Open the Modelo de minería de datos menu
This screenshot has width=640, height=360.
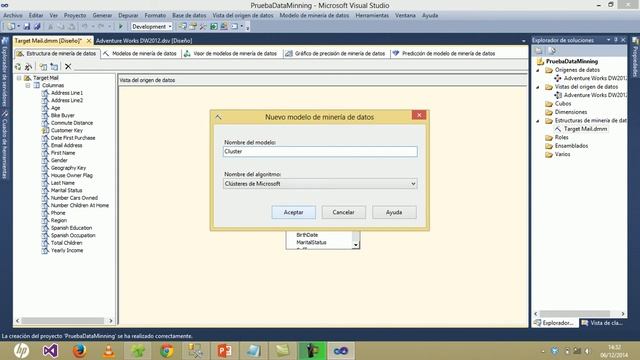pyautogui.click(x=314, y=15)
